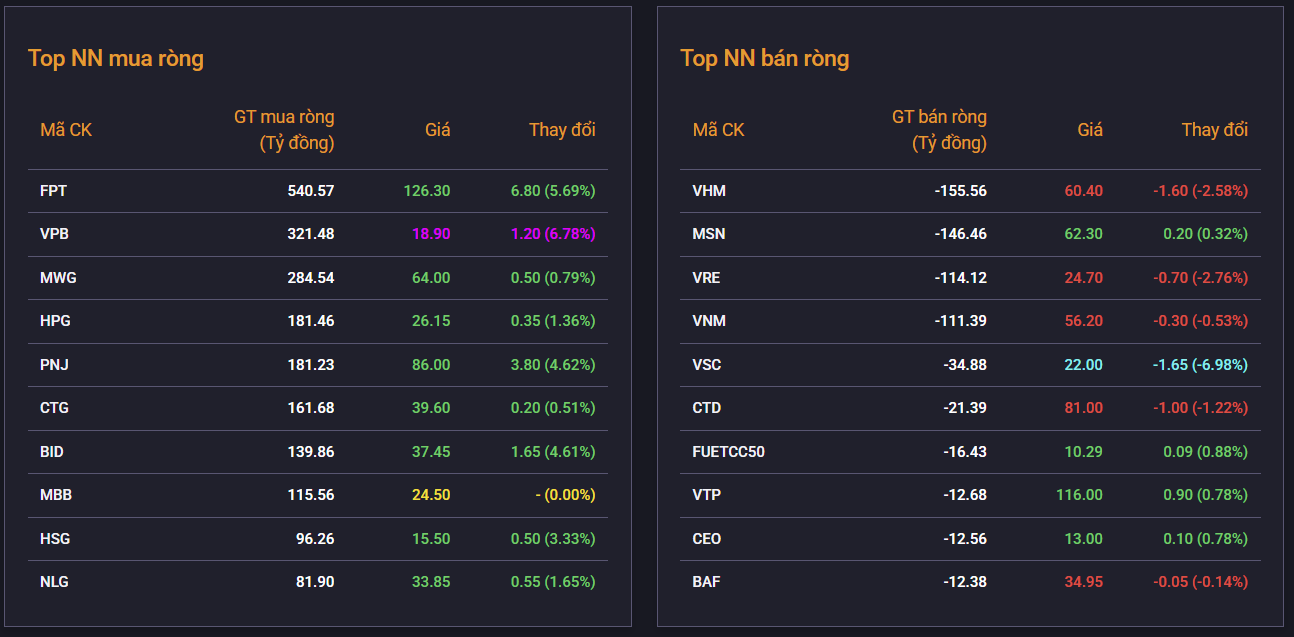1294x637 pixels.
Task: Click the "Top NN bán ròng" table title
Action: [765, 58]
